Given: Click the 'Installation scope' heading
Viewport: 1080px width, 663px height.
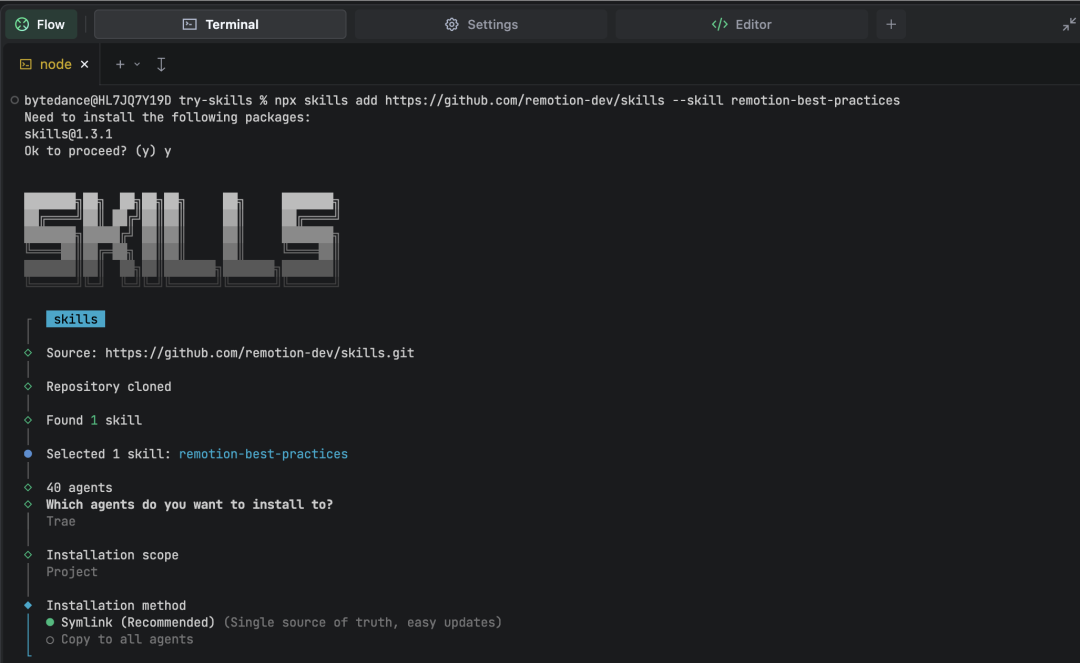Looking at the screenshot, I should point(112,555).
